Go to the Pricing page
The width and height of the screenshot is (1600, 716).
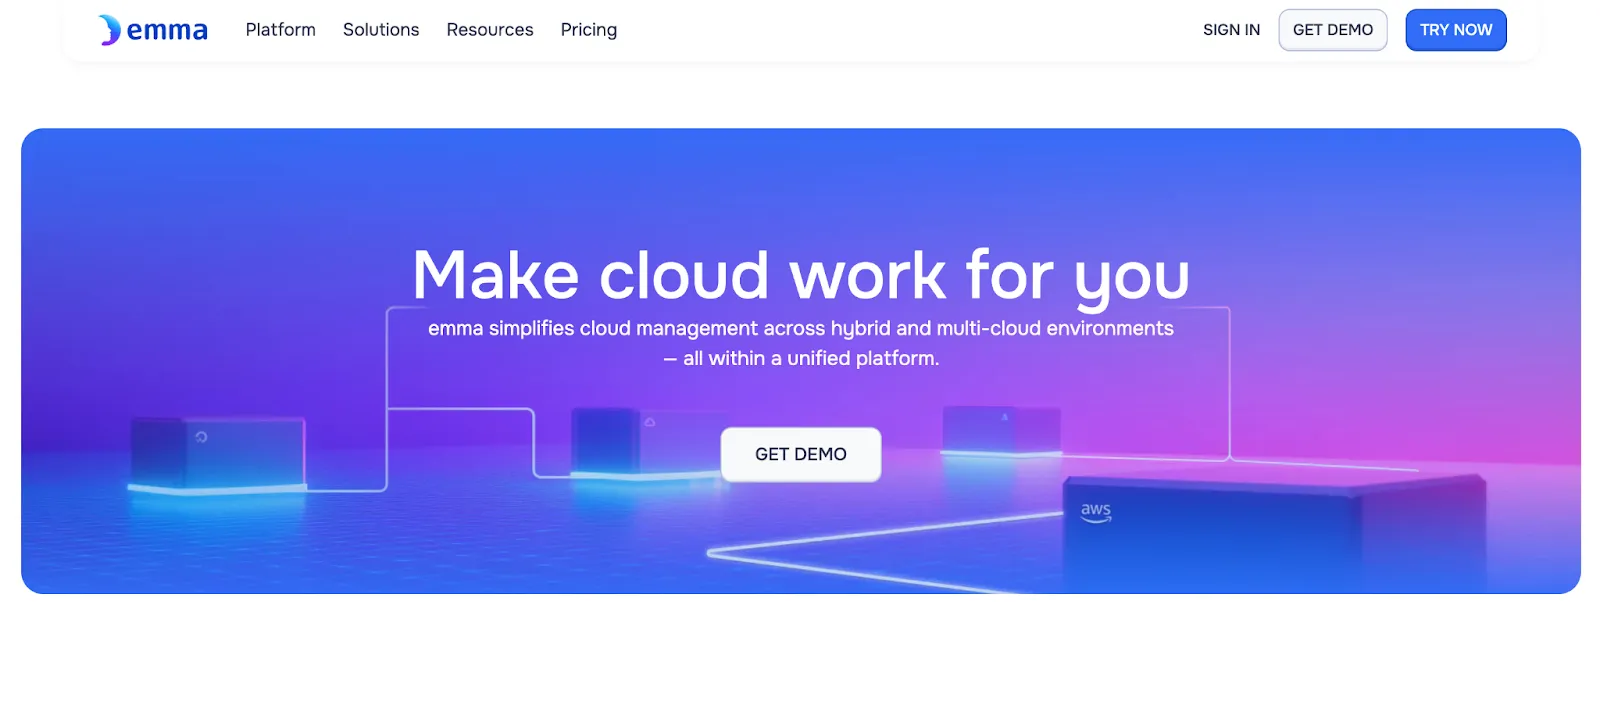click(588, 30)
